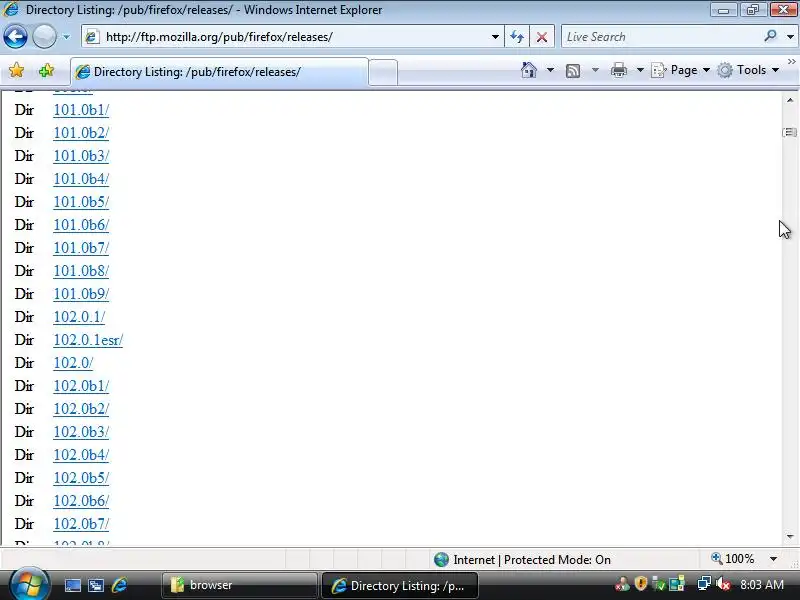Viewport: 800px width, 600px height.
Task: Click the Windows Security shield tray icon
Action: click(x=640, y=583)
